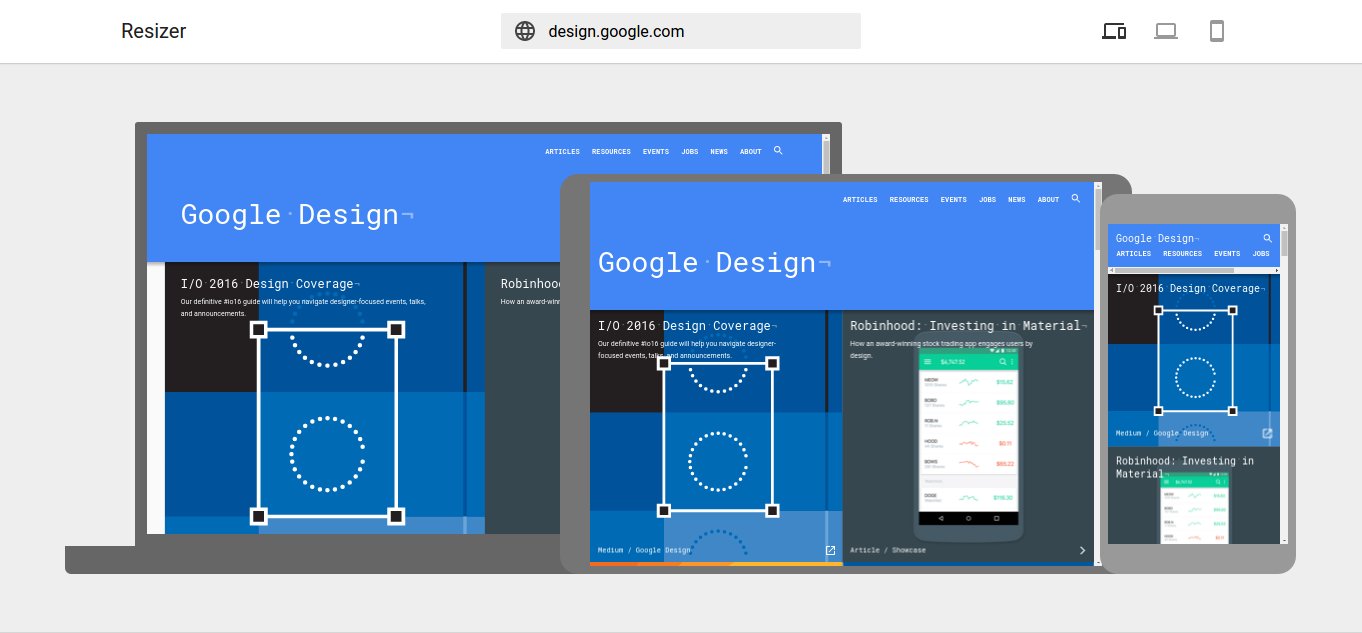
Task: Open RESOURCES in the tablet preview menu
Action: (909, 200)
